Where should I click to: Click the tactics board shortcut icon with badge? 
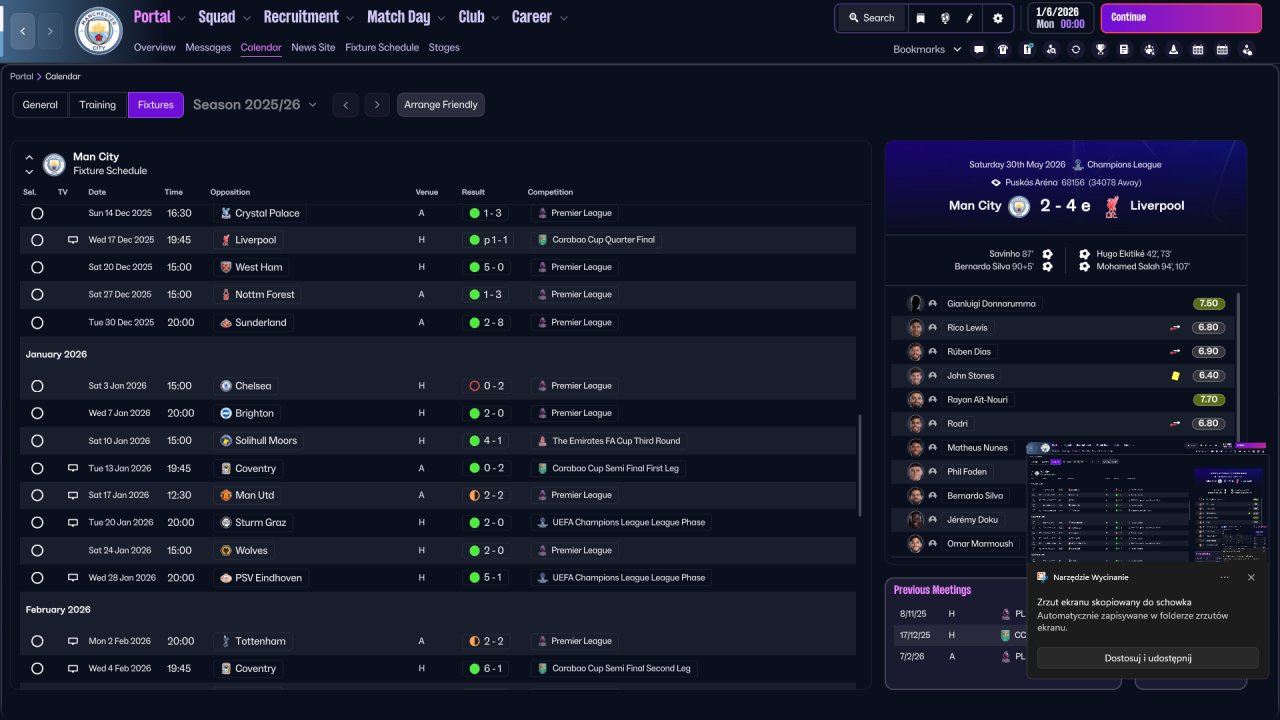[x=1027, y=49]
